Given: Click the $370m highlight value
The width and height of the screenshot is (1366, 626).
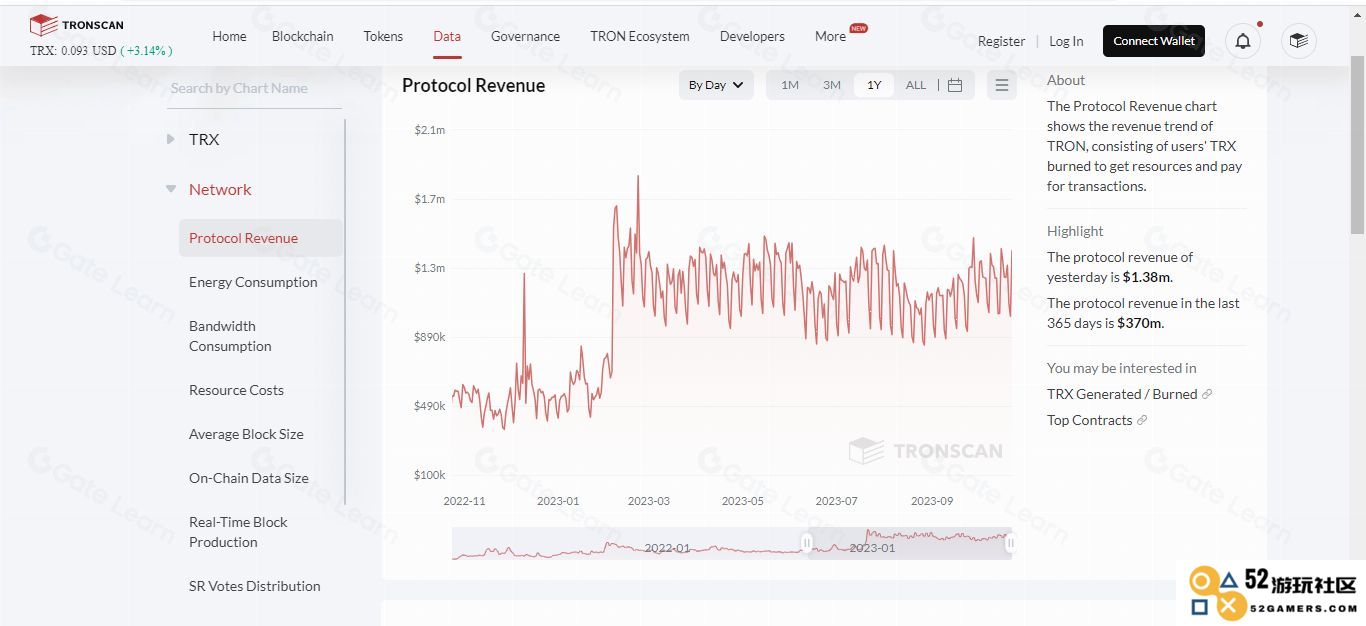Looking at the screenshot, I should click(x=1140, y=323).
